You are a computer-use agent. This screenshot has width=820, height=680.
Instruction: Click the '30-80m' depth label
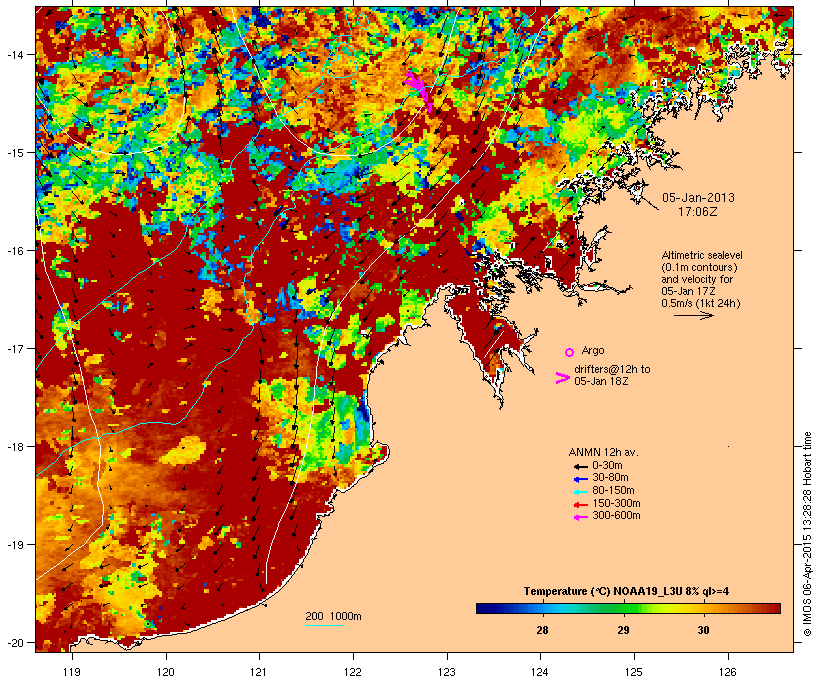610,478
